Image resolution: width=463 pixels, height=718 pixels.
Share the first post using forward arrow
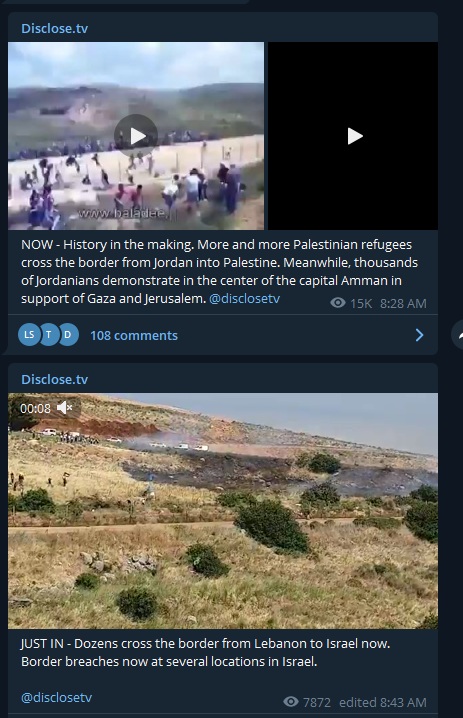click(458, 335)
